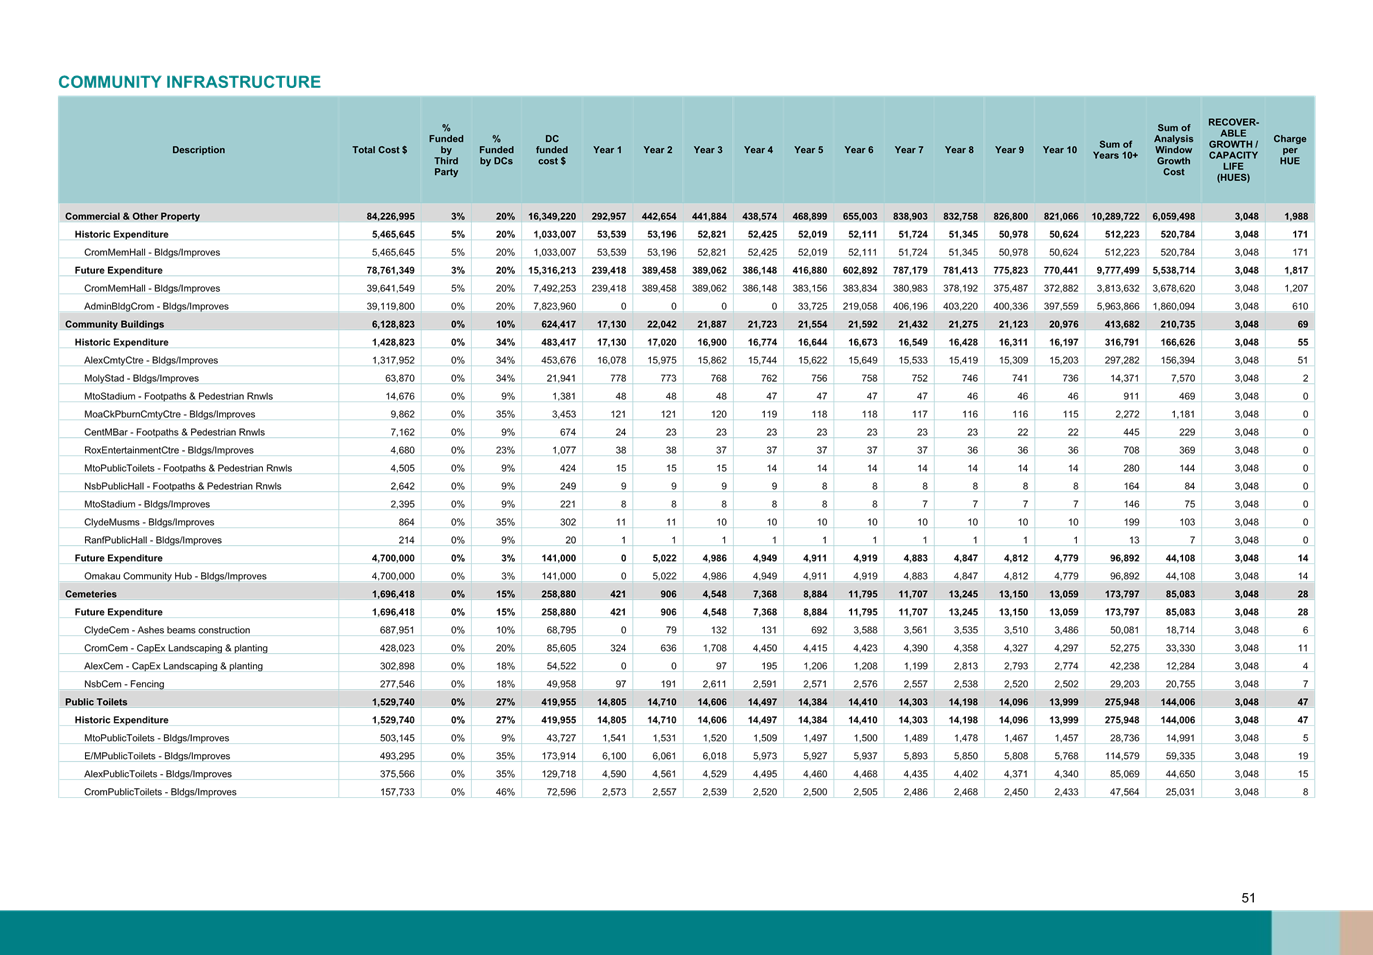This screenshot has width=1373, height=955.
Task: Click ClydeMusms - Bldgs/Improves label
Action: 149,522
